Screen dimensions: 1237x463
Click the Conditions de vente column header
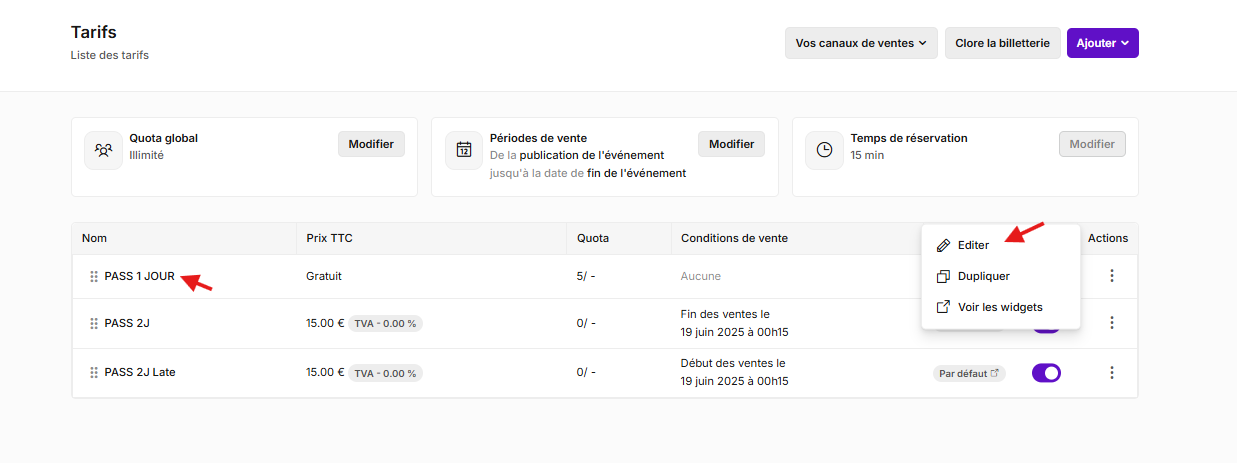click(x=734, y=238)
